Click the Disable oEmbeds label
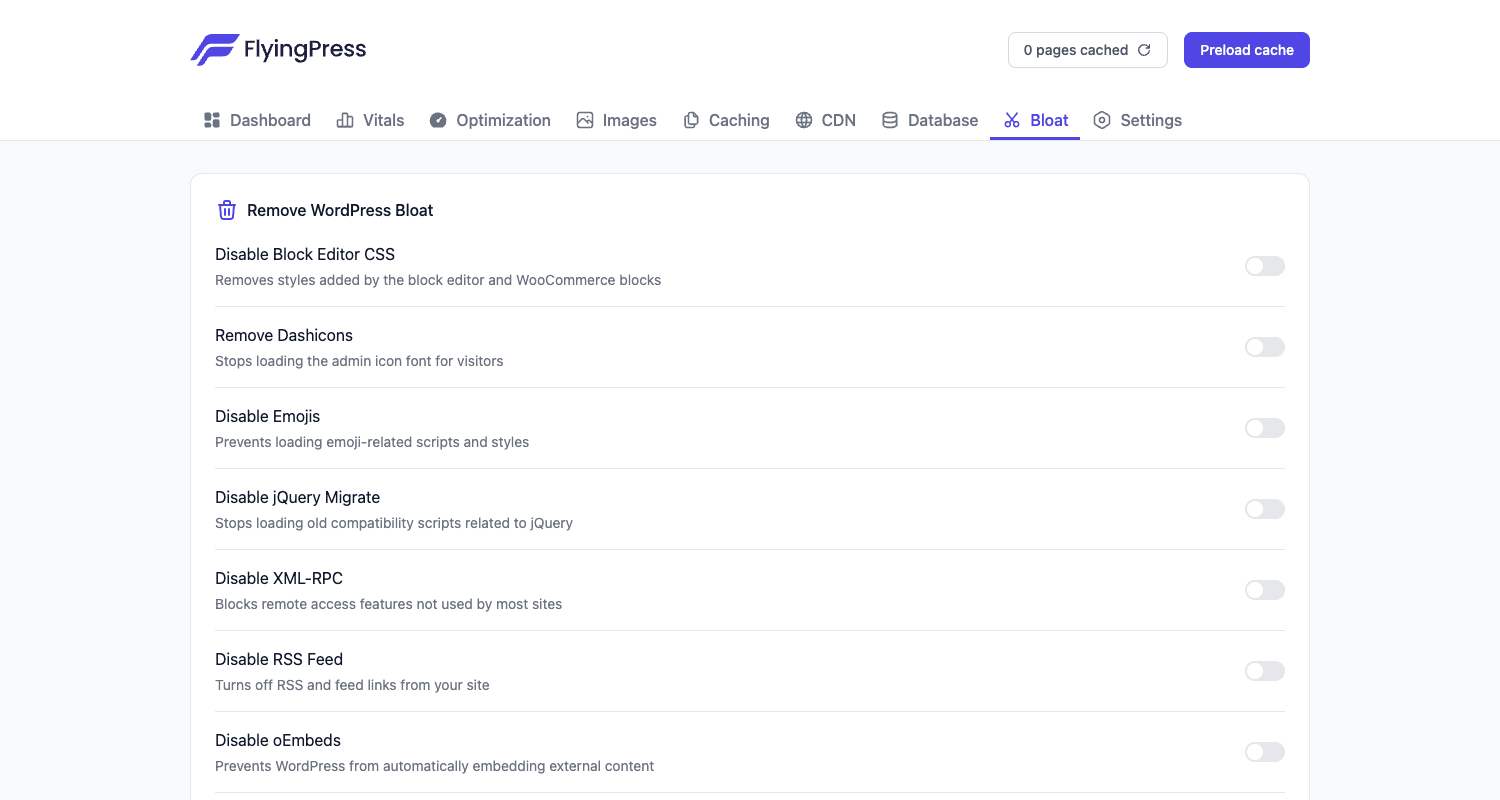The image size is (1500, 800). point(278,740)
